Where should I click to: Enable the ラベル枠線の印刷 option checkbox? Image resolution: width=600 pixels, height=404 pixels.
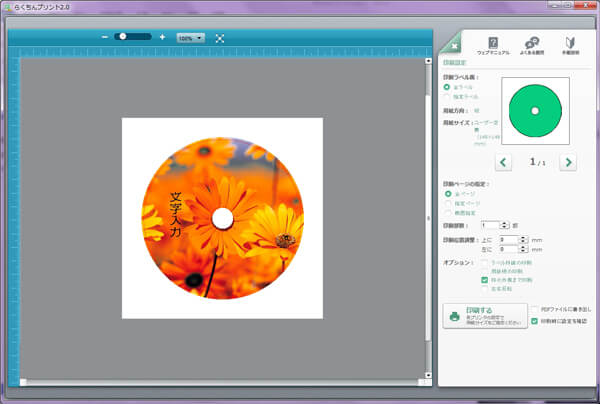(485, 263)
